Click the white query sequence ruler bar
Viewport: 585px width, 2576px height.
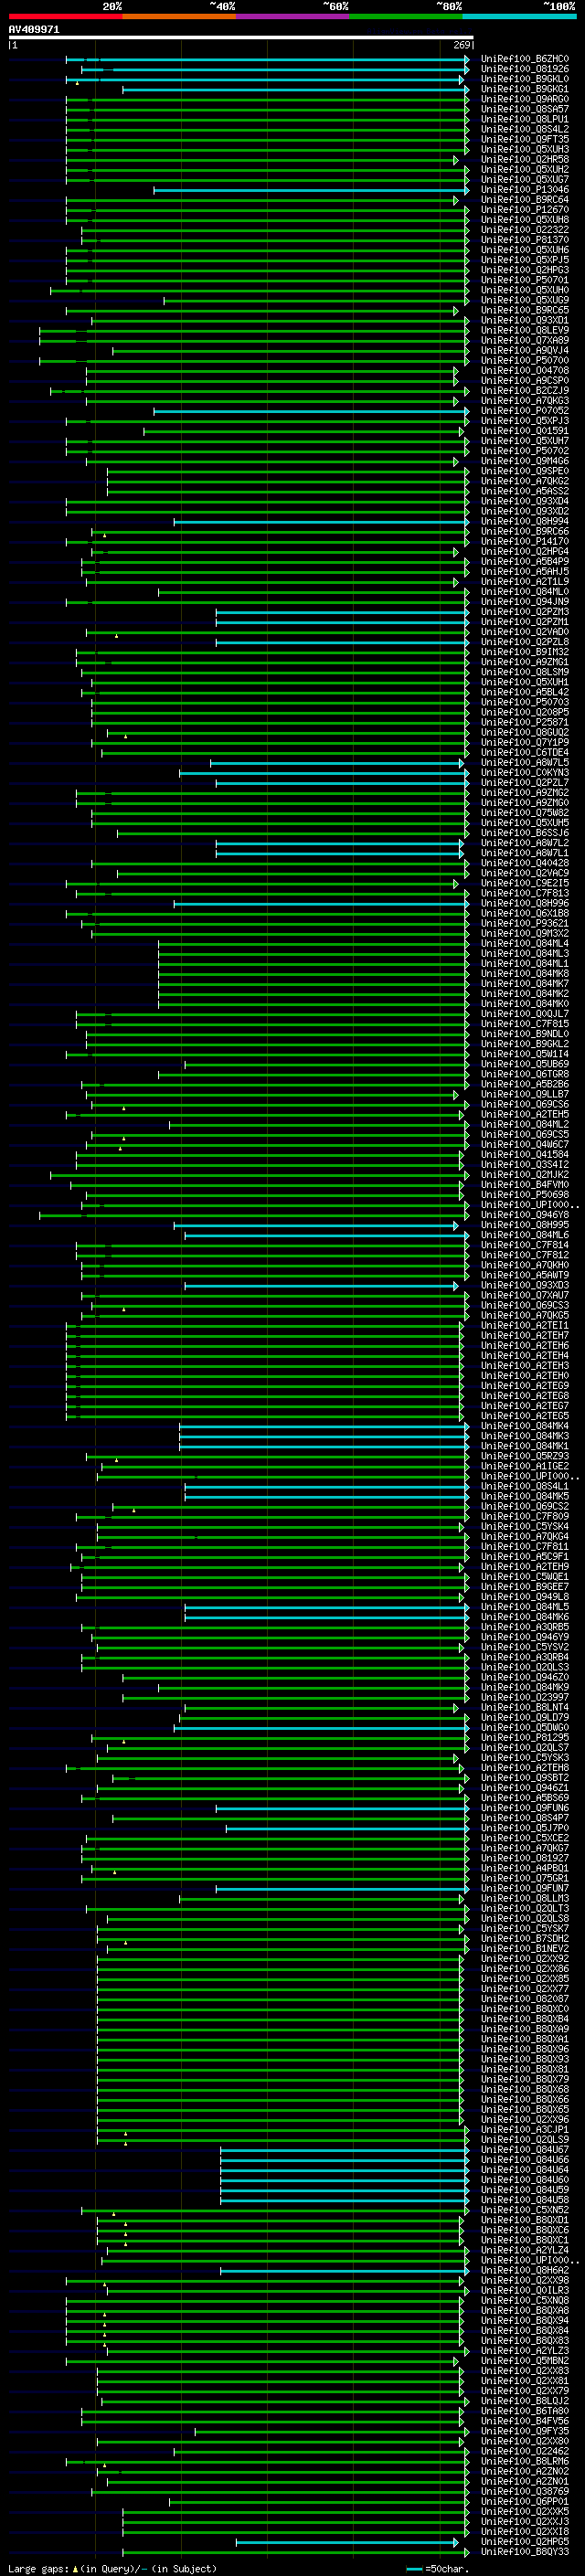click(241, 38)
